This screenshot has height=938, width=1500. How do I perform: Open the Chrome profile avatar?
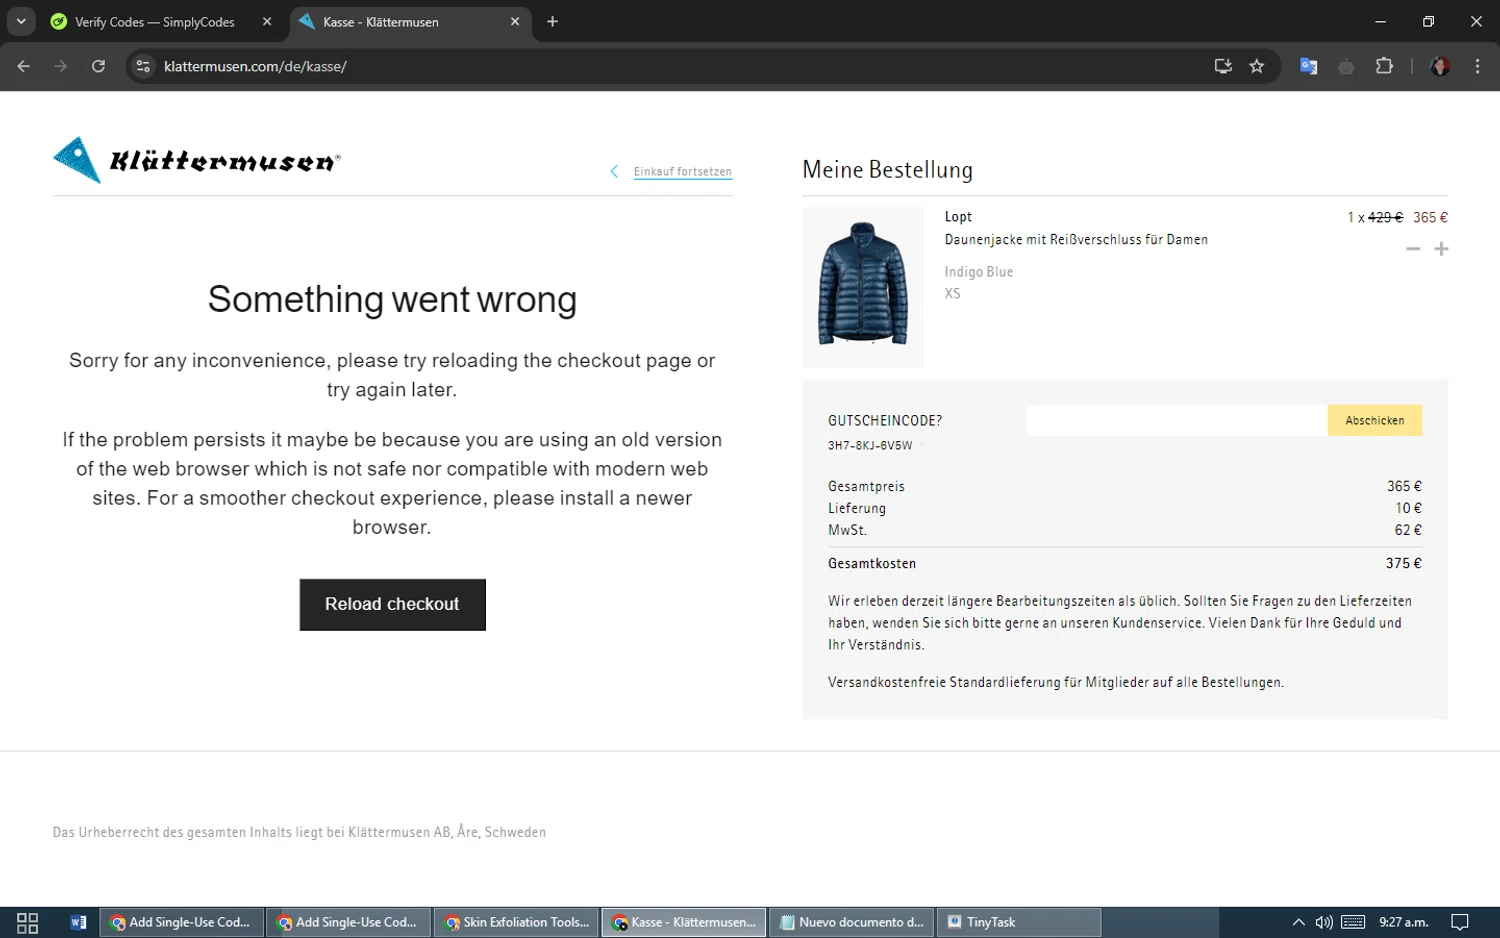(x=1440, y=66)
